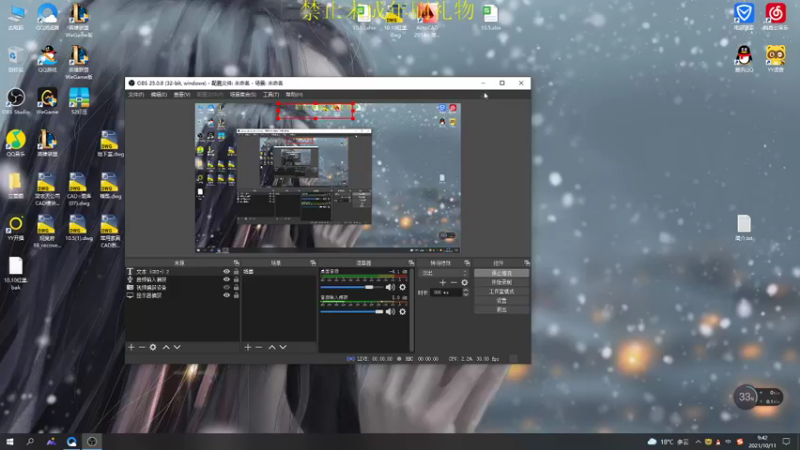This screenshot has width=800, height=450.
Task: Open the red NetEase Cloud Music desktop icon
Action: (776, 16)
